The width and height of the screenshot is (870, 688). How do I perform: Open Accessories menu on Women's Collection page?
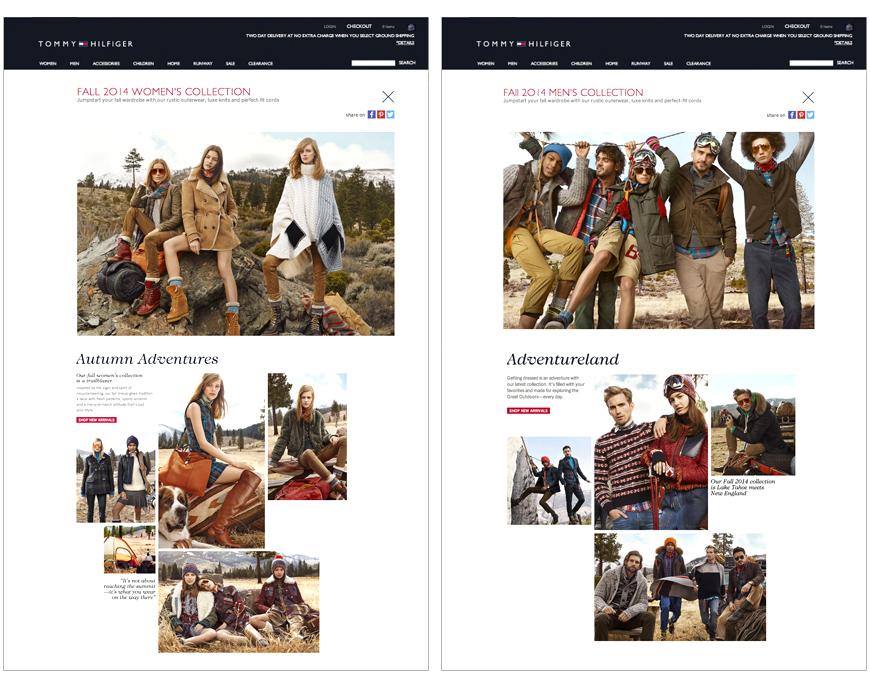click(106, 63)
